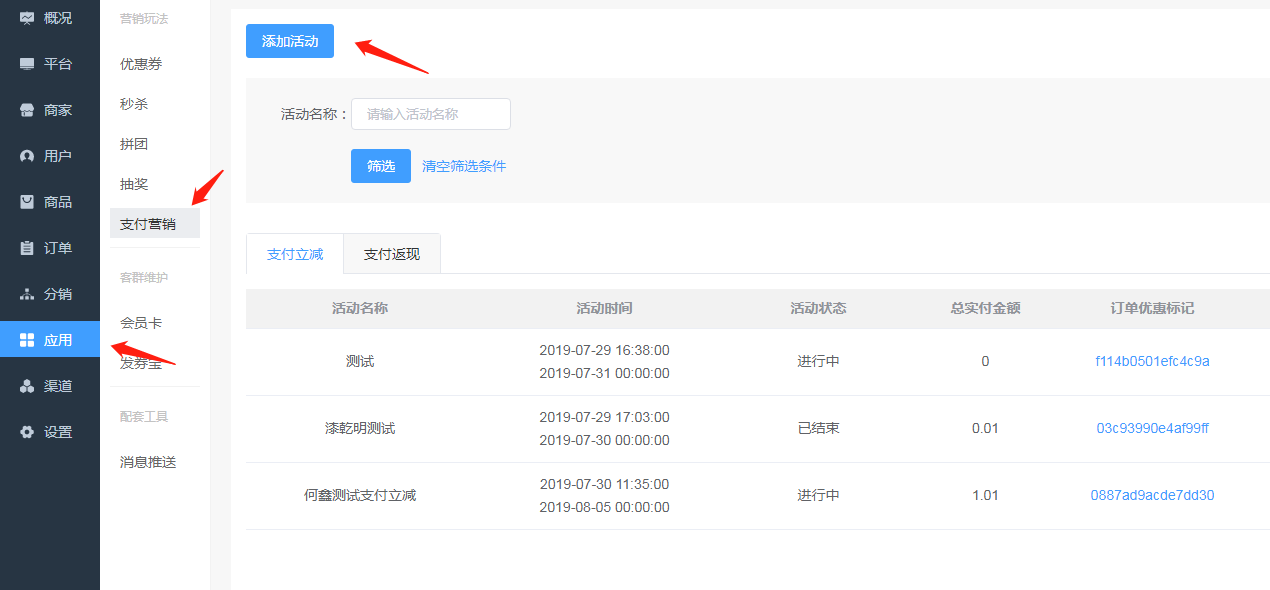The image size is (1270, 590).
Task: Click the 测试 activity name cell
Action: (360, 361)
